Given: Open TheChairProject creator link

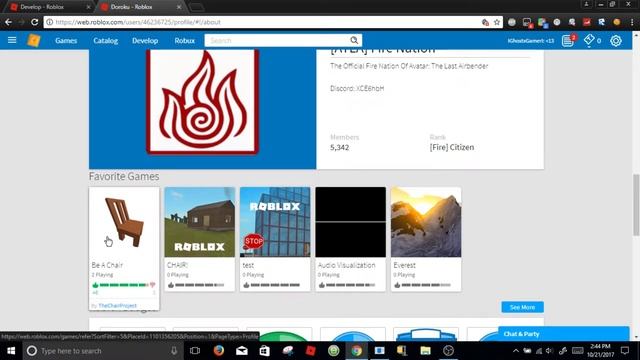Looking at the screenshot, I should pos(118,305).
